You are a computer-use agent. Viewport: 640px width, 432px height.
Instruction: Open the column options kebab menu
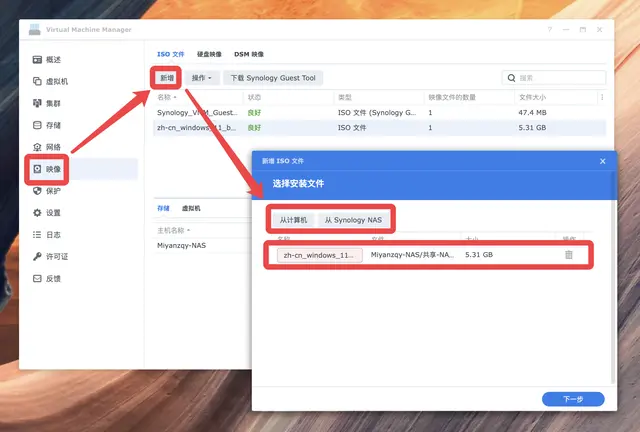(x=602, y=97)
